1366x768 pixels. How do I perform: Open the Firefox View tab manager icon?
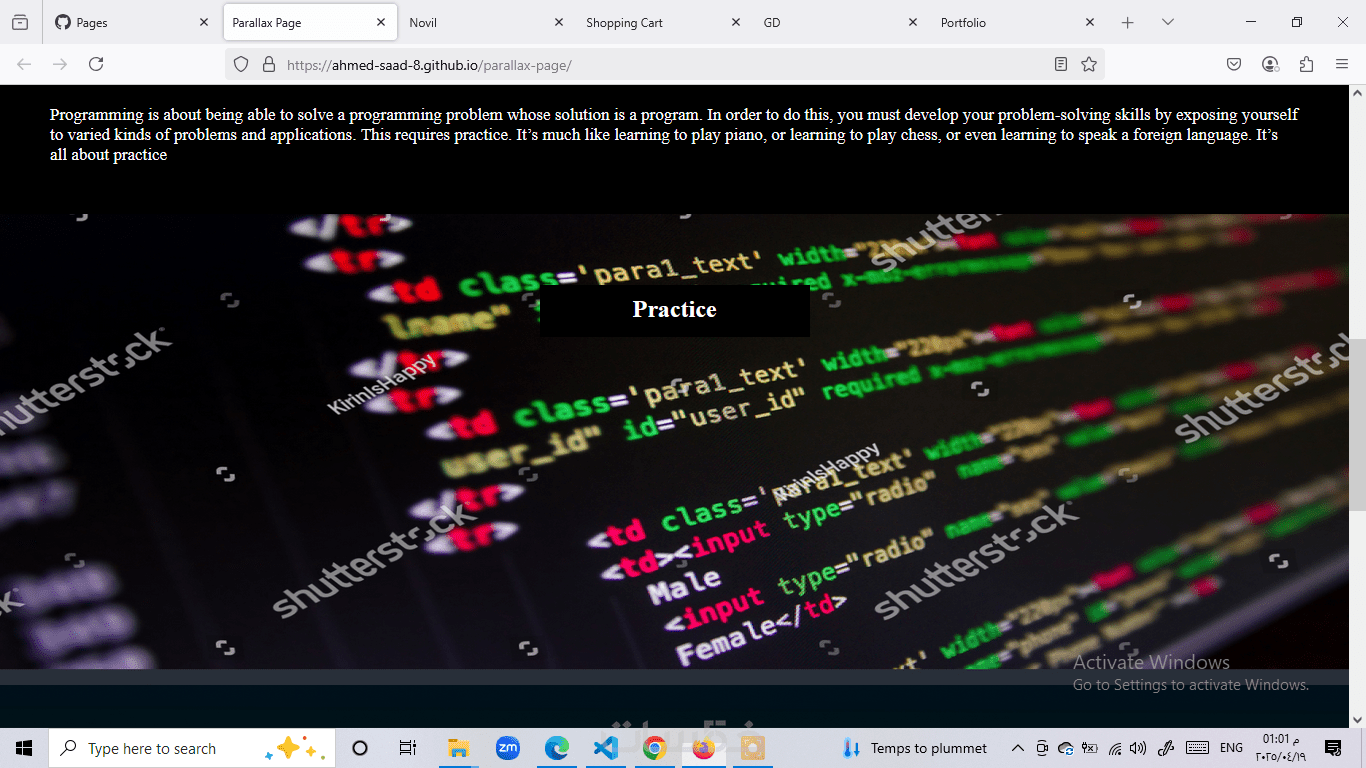pyautogui.click(x=20, y=22)
